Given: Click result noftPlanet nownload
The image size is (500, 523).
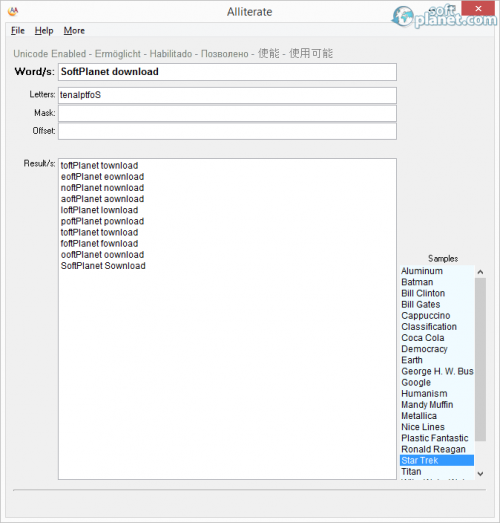Looking at the screenshot, I should point(102,188).
